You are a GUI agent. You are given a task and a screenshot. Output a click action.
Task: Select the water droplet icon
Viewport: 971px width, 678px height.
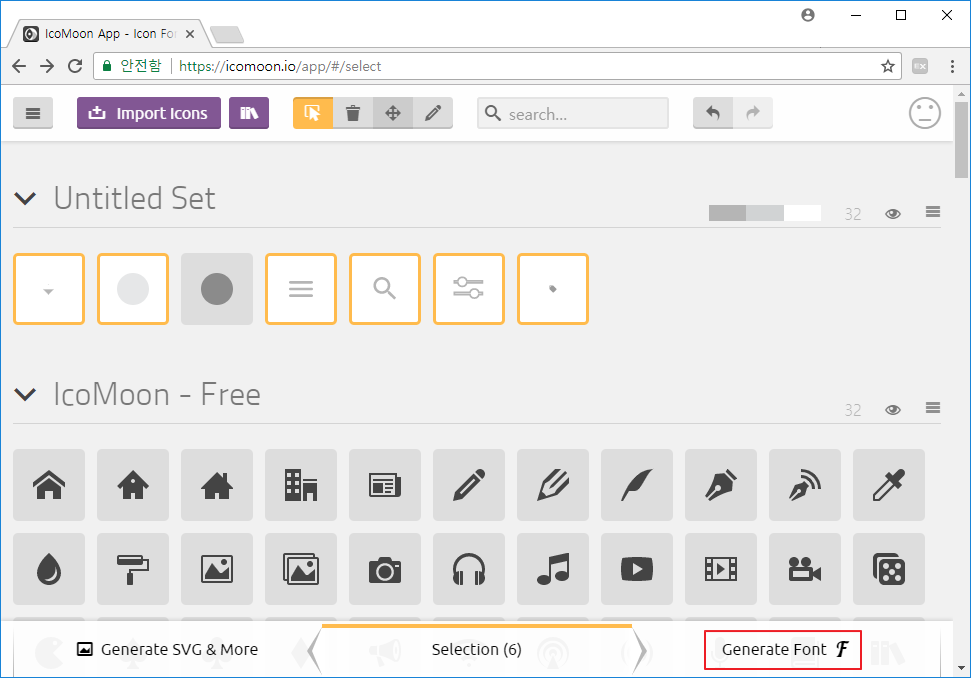[49, 569]
